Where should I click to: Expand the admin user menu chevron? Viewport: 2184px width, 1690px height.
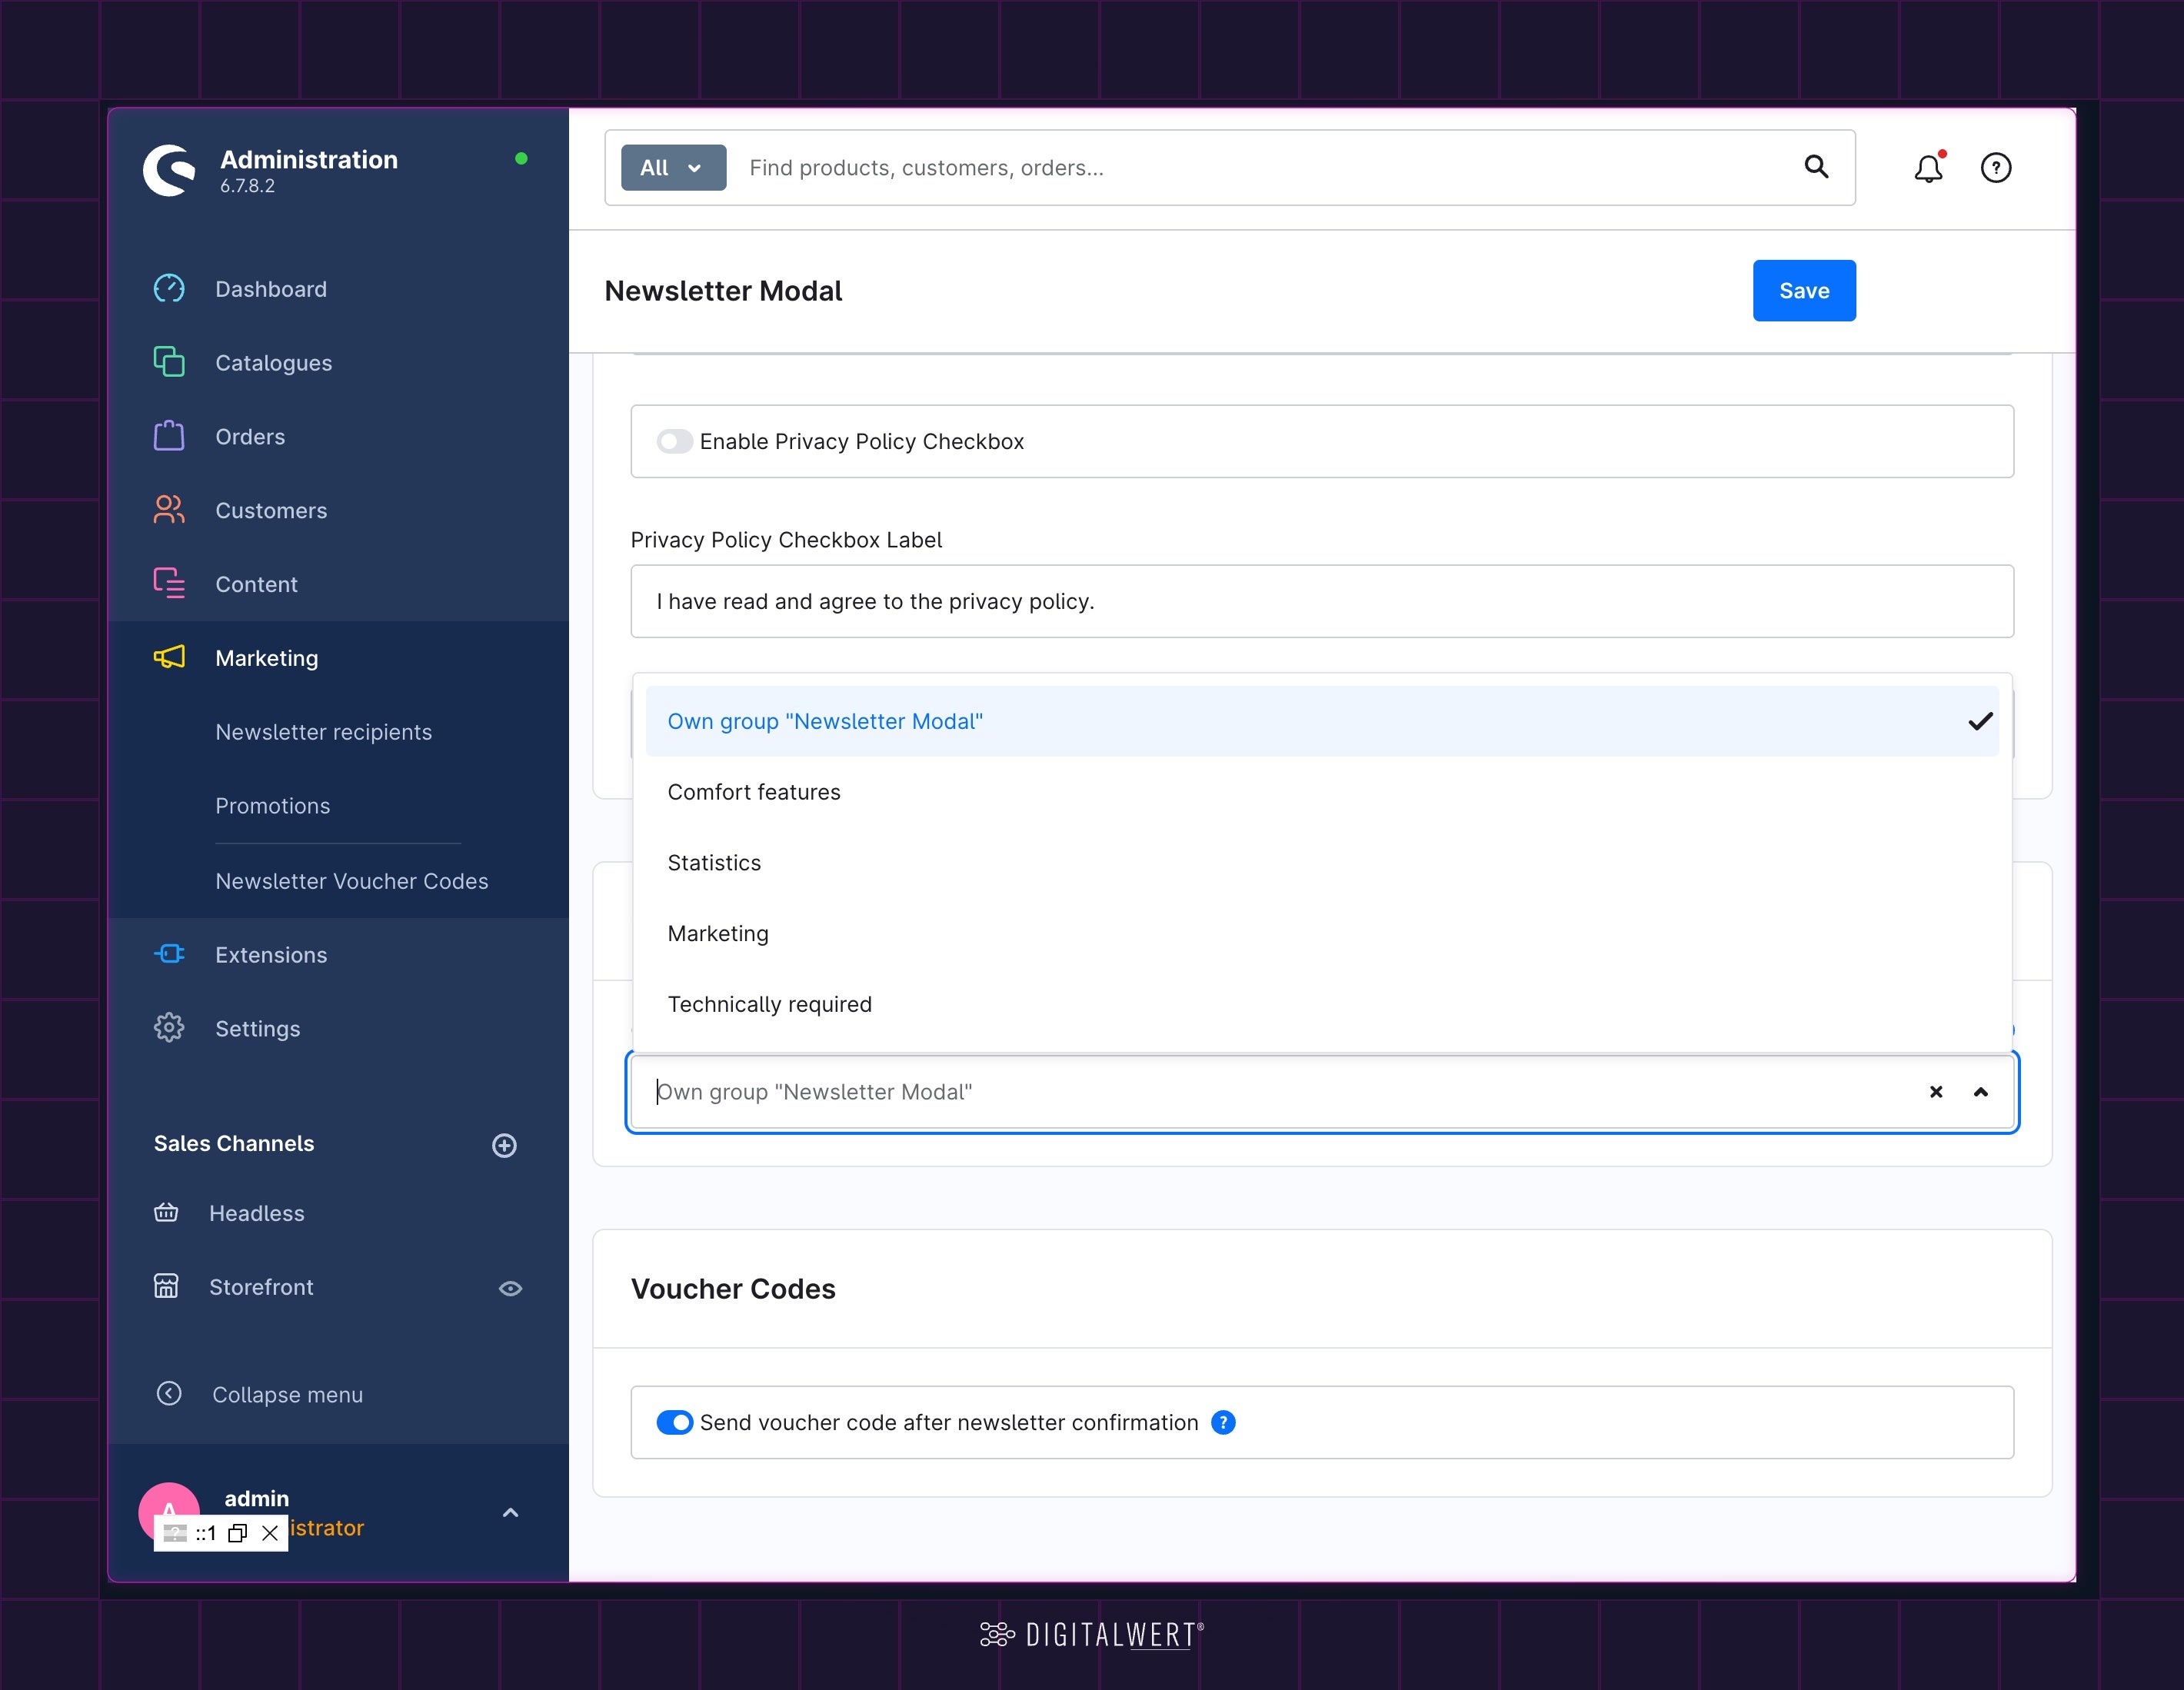(510, 1512)
